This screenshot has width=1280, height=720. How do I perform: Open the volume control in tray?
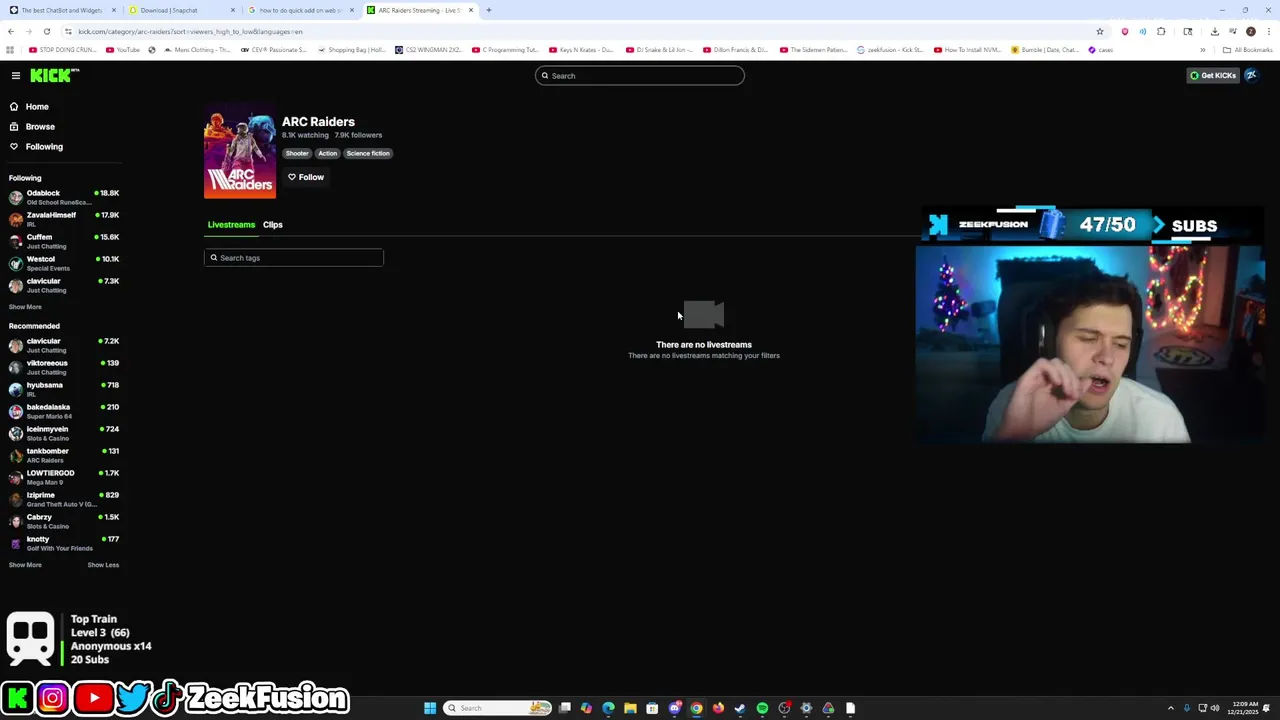[x=1215, y=708]
